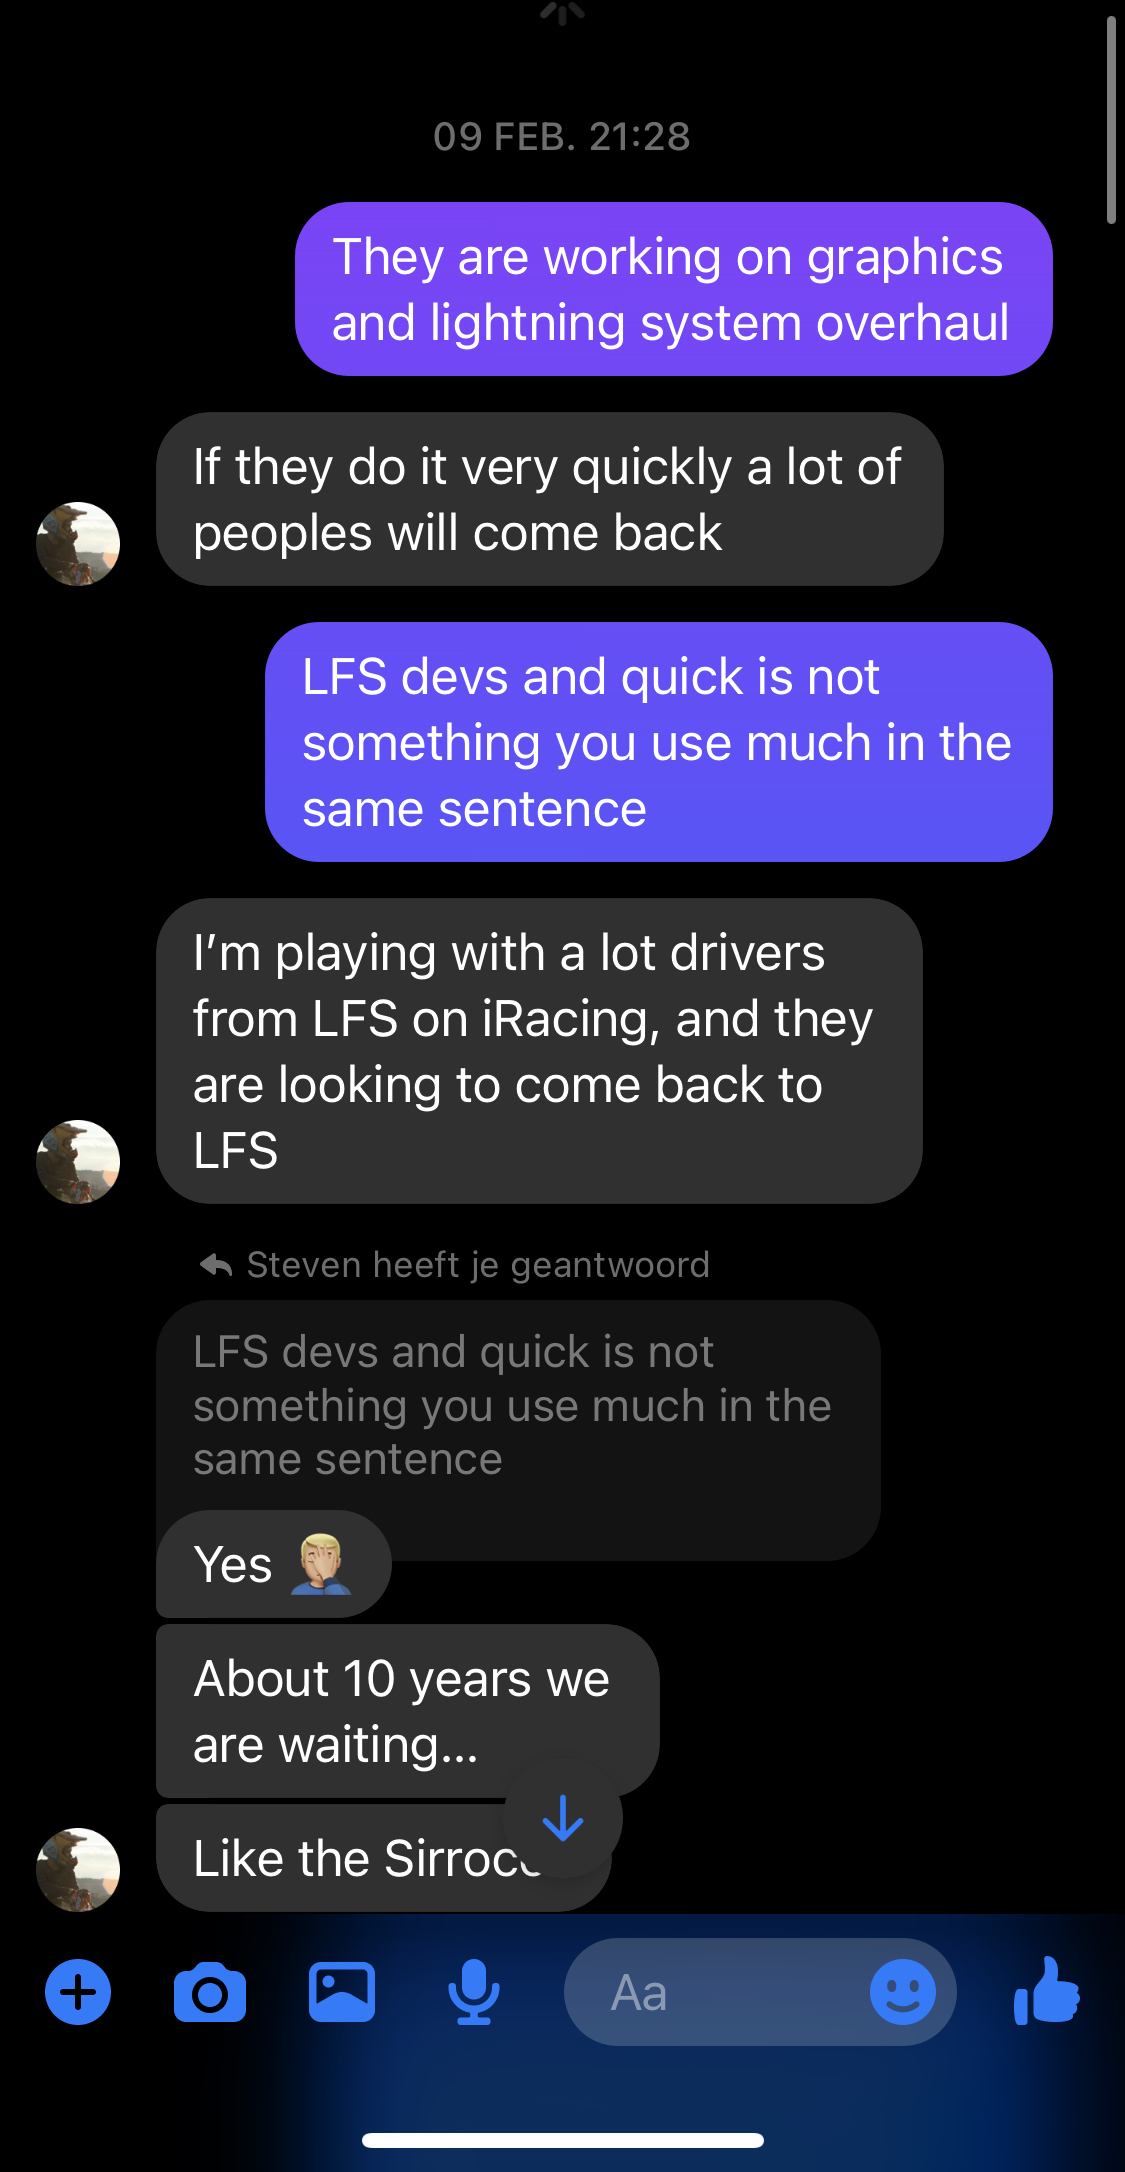
Task: Tap the 'I'm playing with a lot drivers' message
Action: (x=539, y=1051)
